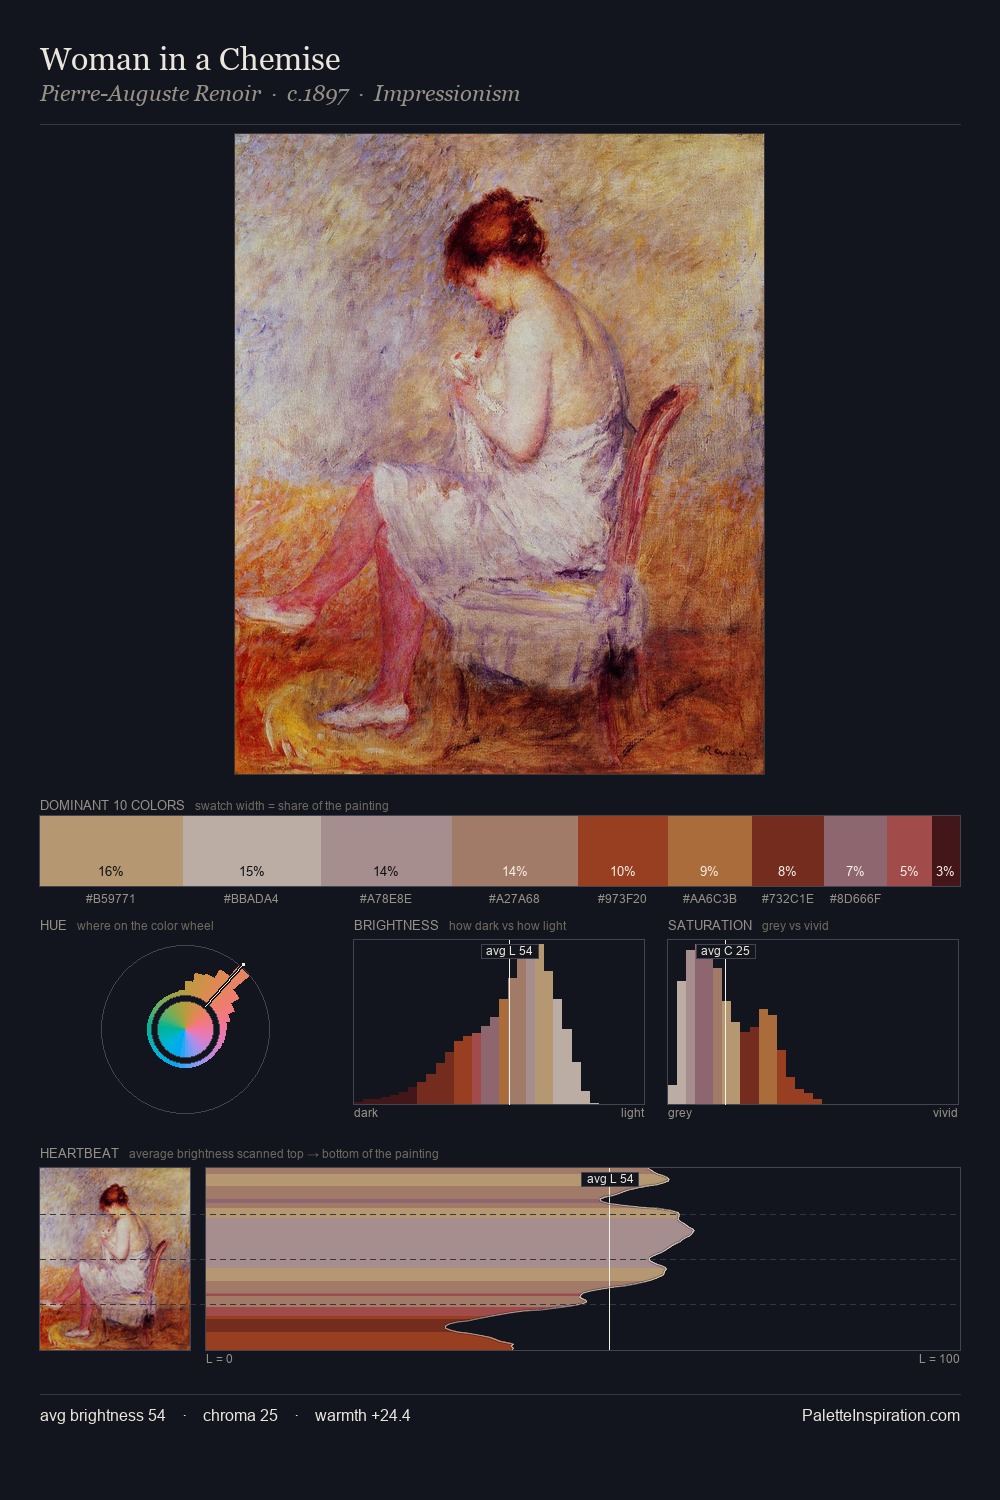Select the 15% pale beige swatch

pyautogui.click(x=252, y=851)
